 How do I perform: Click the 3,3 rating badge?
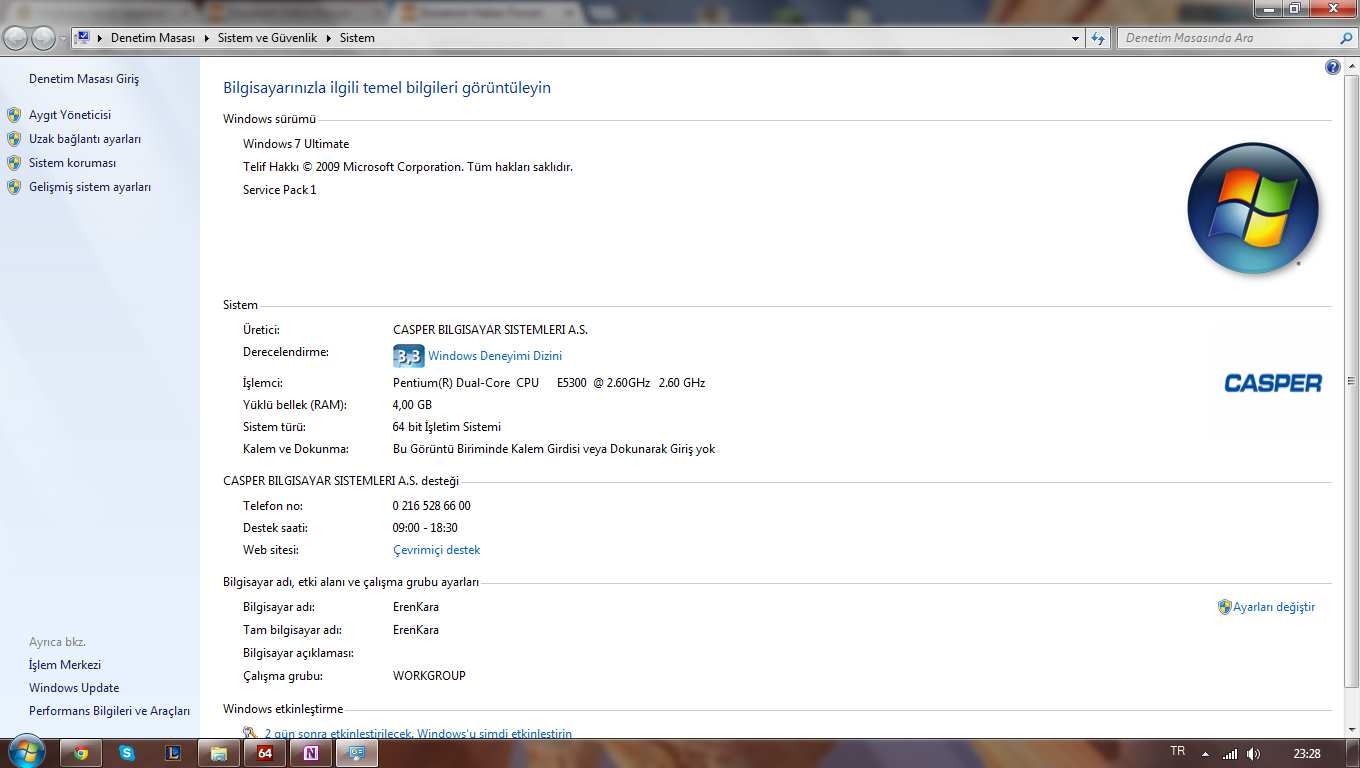pyautogui.click(x=408, y=356)
